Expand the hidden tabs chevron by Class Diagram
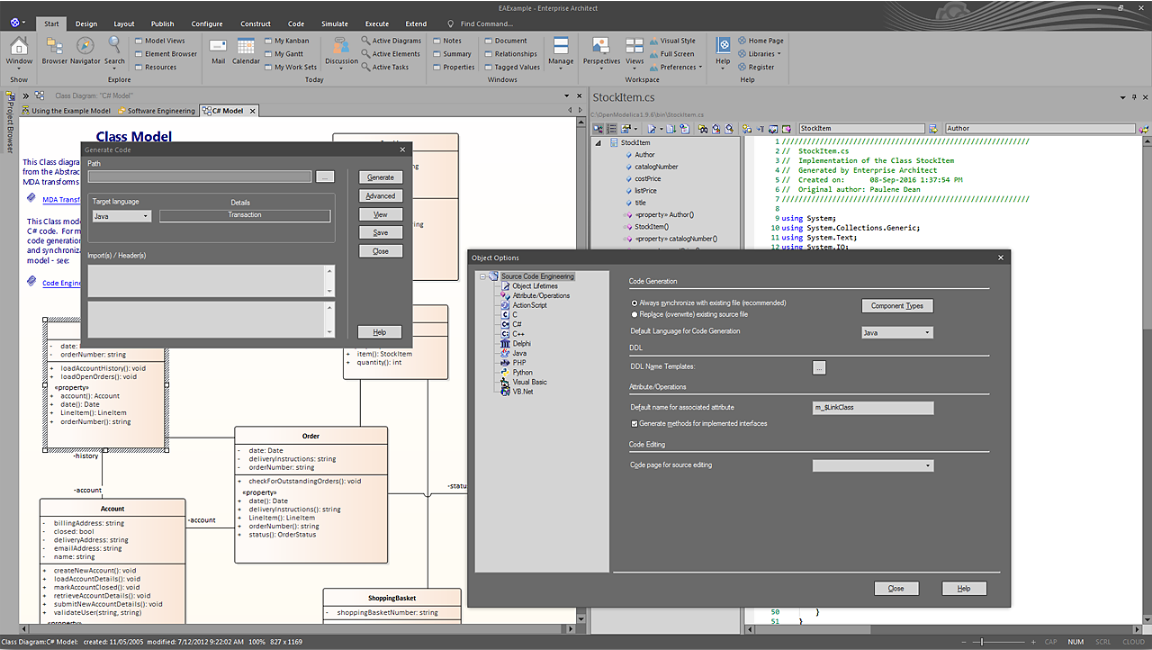The width and height of the screenshot is (1152, 650). point(26,95)
